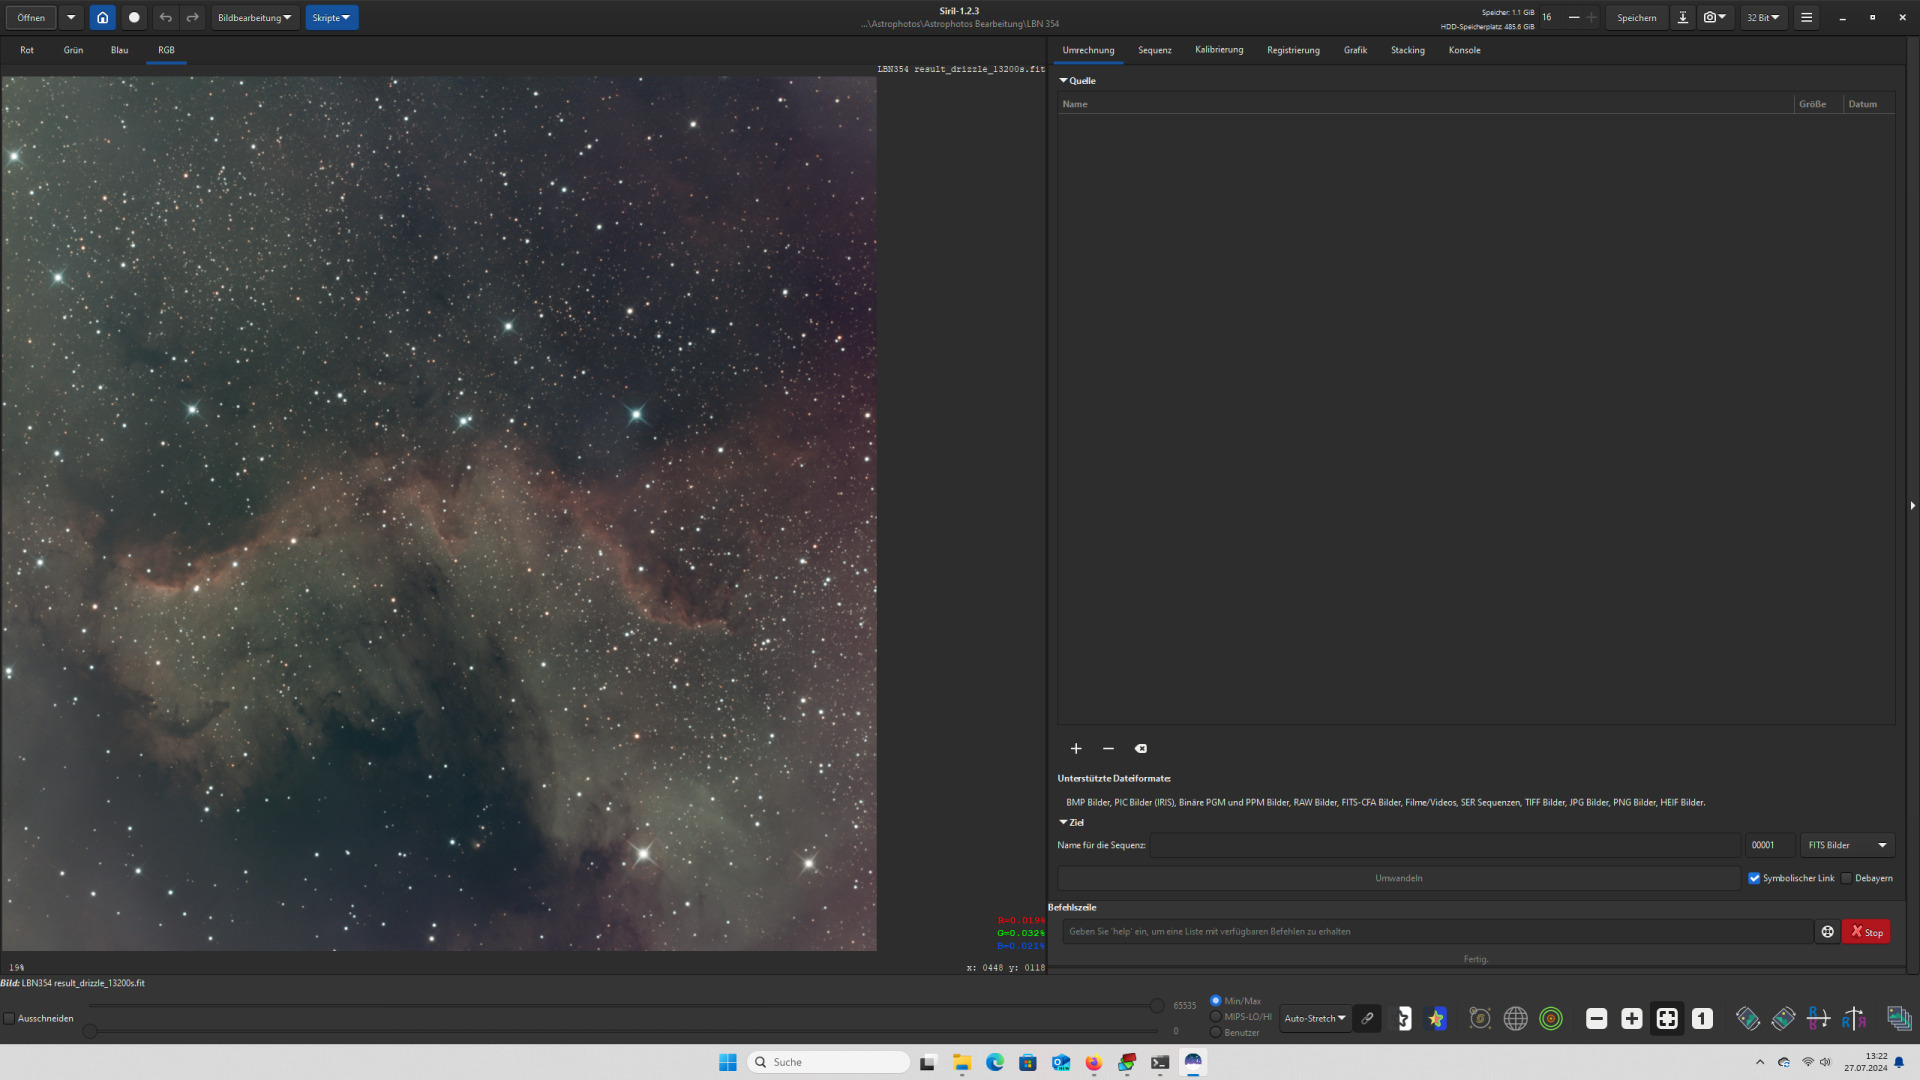
Task: Open the Skripte dropdown menu
Action: click(331, 17)
